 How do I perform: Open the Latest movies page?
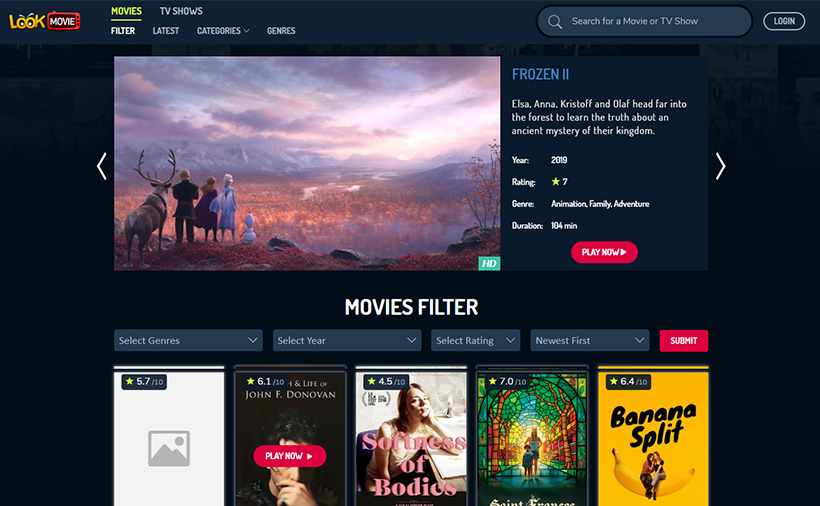coord(166,31)
